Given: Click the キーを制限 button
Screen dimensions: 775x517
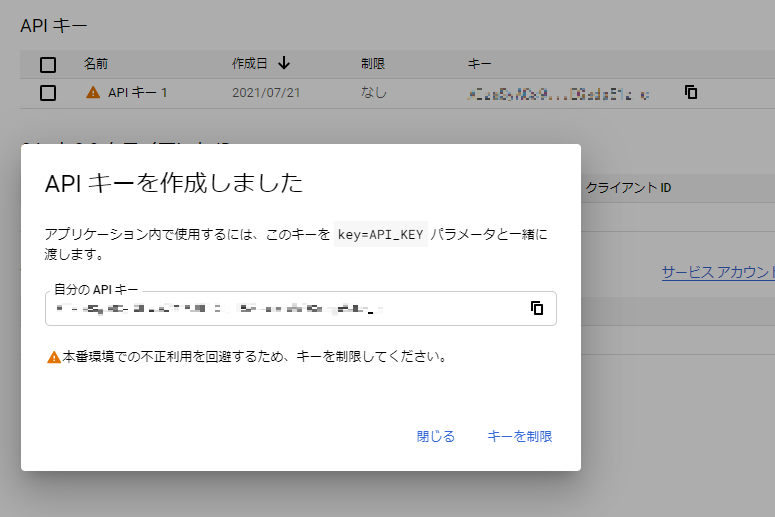Looking at the screenshot, I should click(x=519, y=436).
